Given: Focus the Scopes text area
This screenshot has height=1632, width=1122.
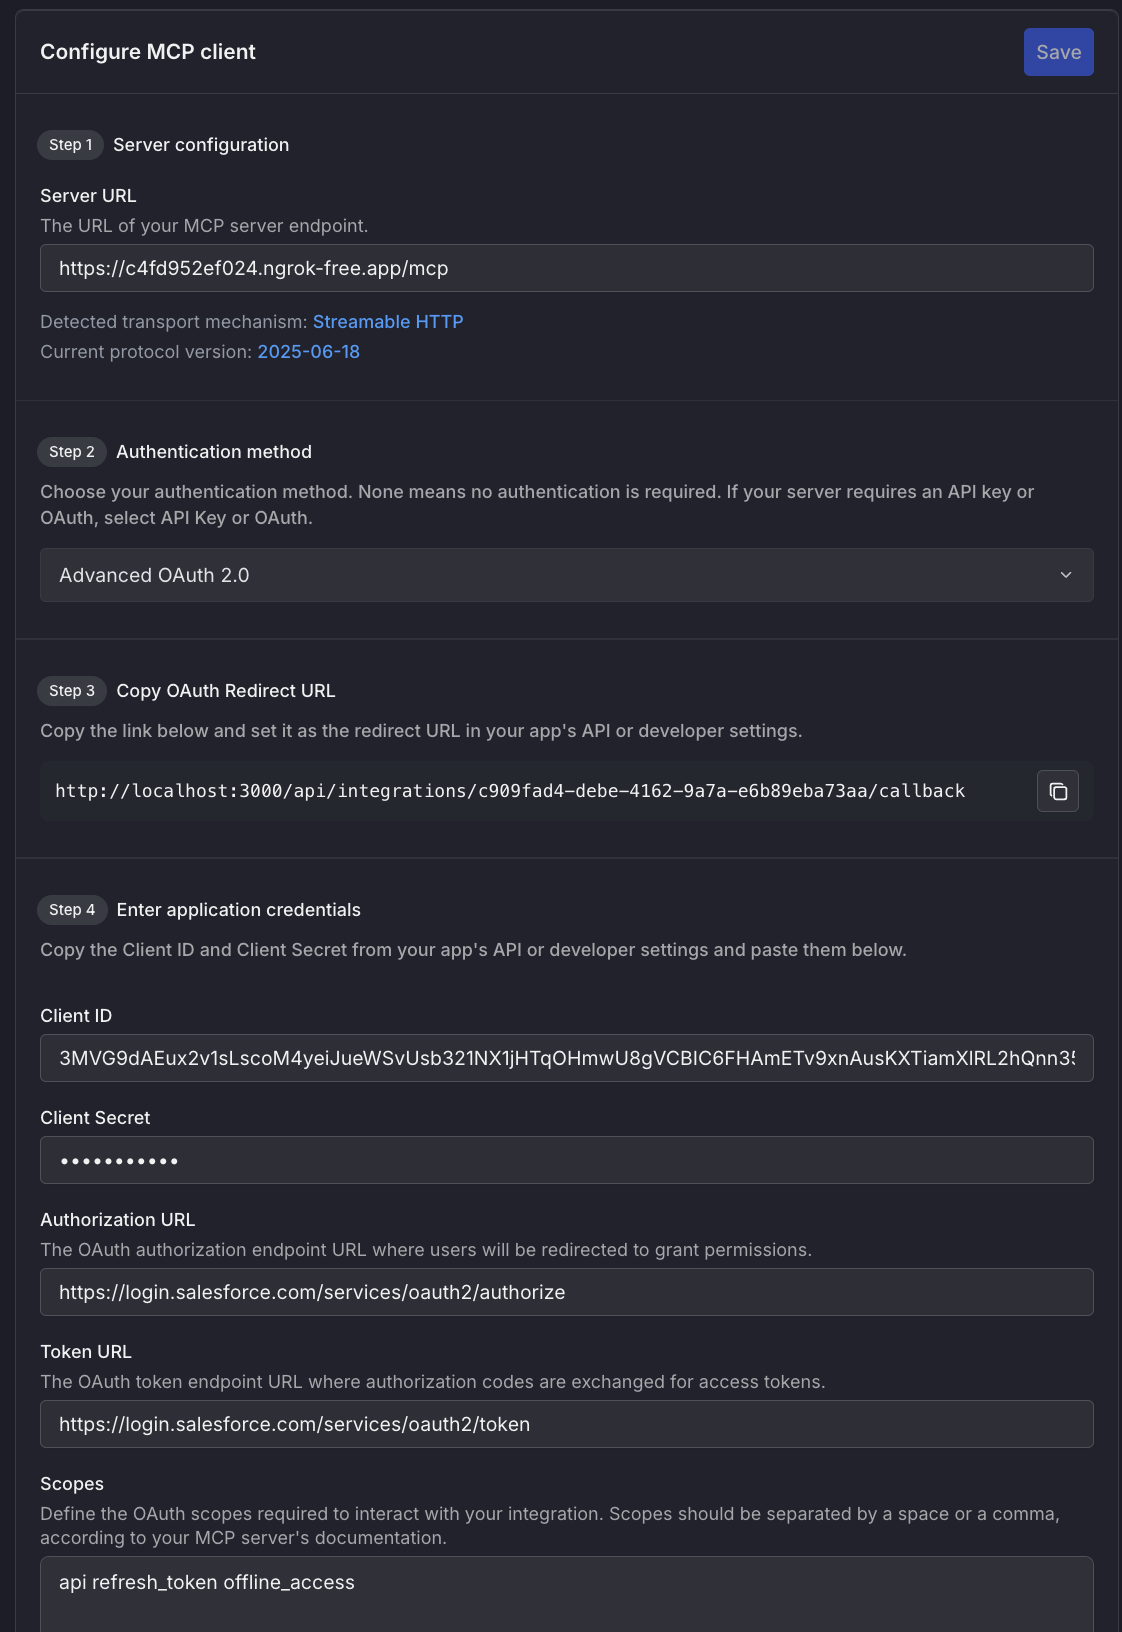Looking at the screenshot, I should click(567, 1583).
